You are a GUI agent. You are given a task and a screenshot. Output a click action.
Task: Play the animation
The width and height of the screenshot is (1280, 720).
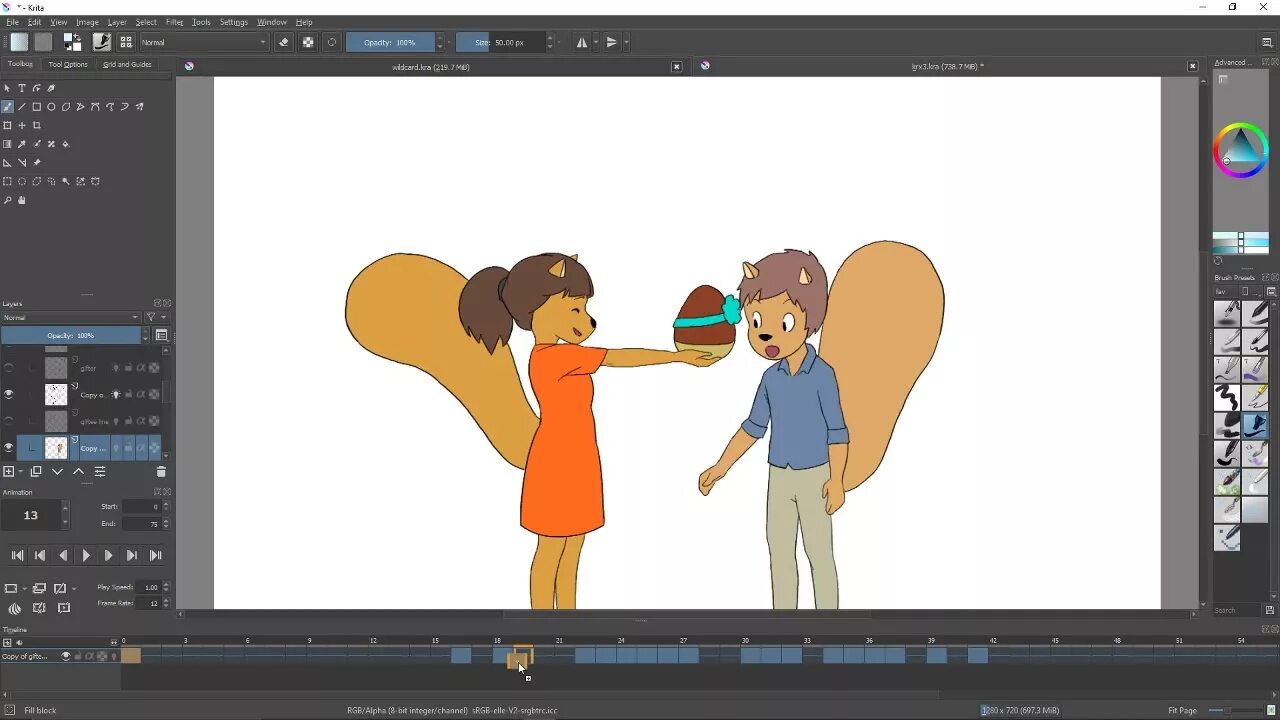point(86,556)
